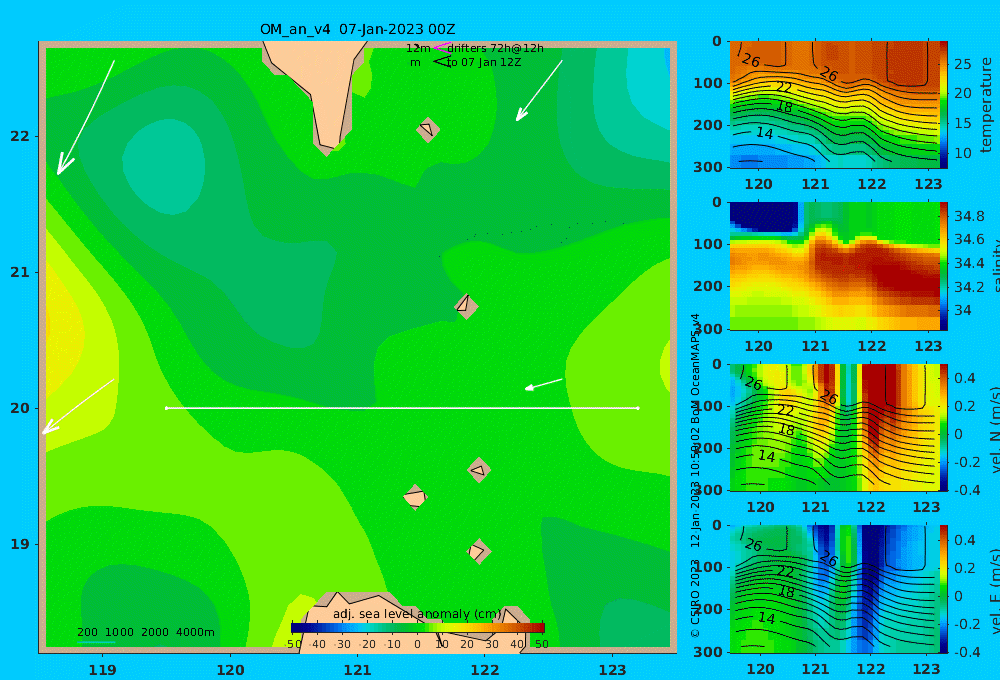Click the temperature colorbar
The width and height of the screenshot is (1000, 680).
(944, 105)
